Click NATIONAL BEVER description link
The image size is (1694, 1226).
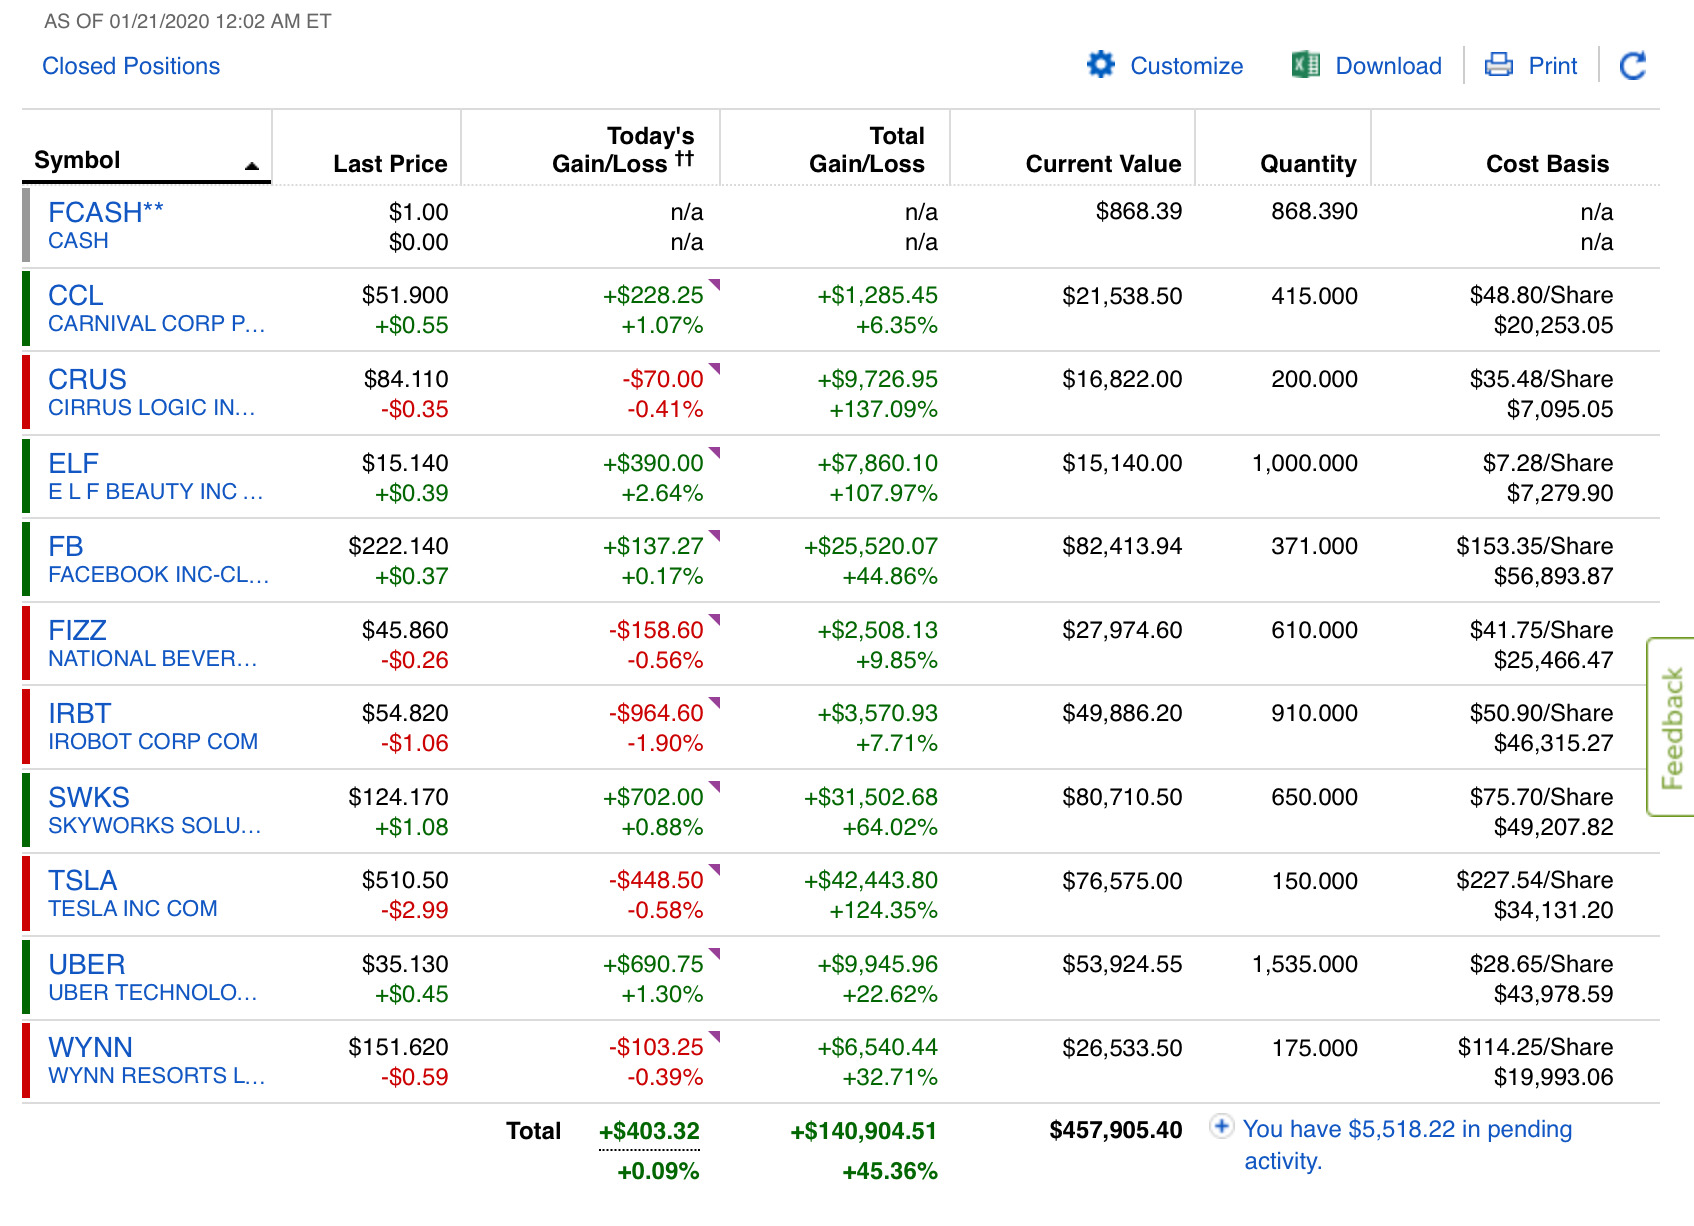(x=153, y=659)
